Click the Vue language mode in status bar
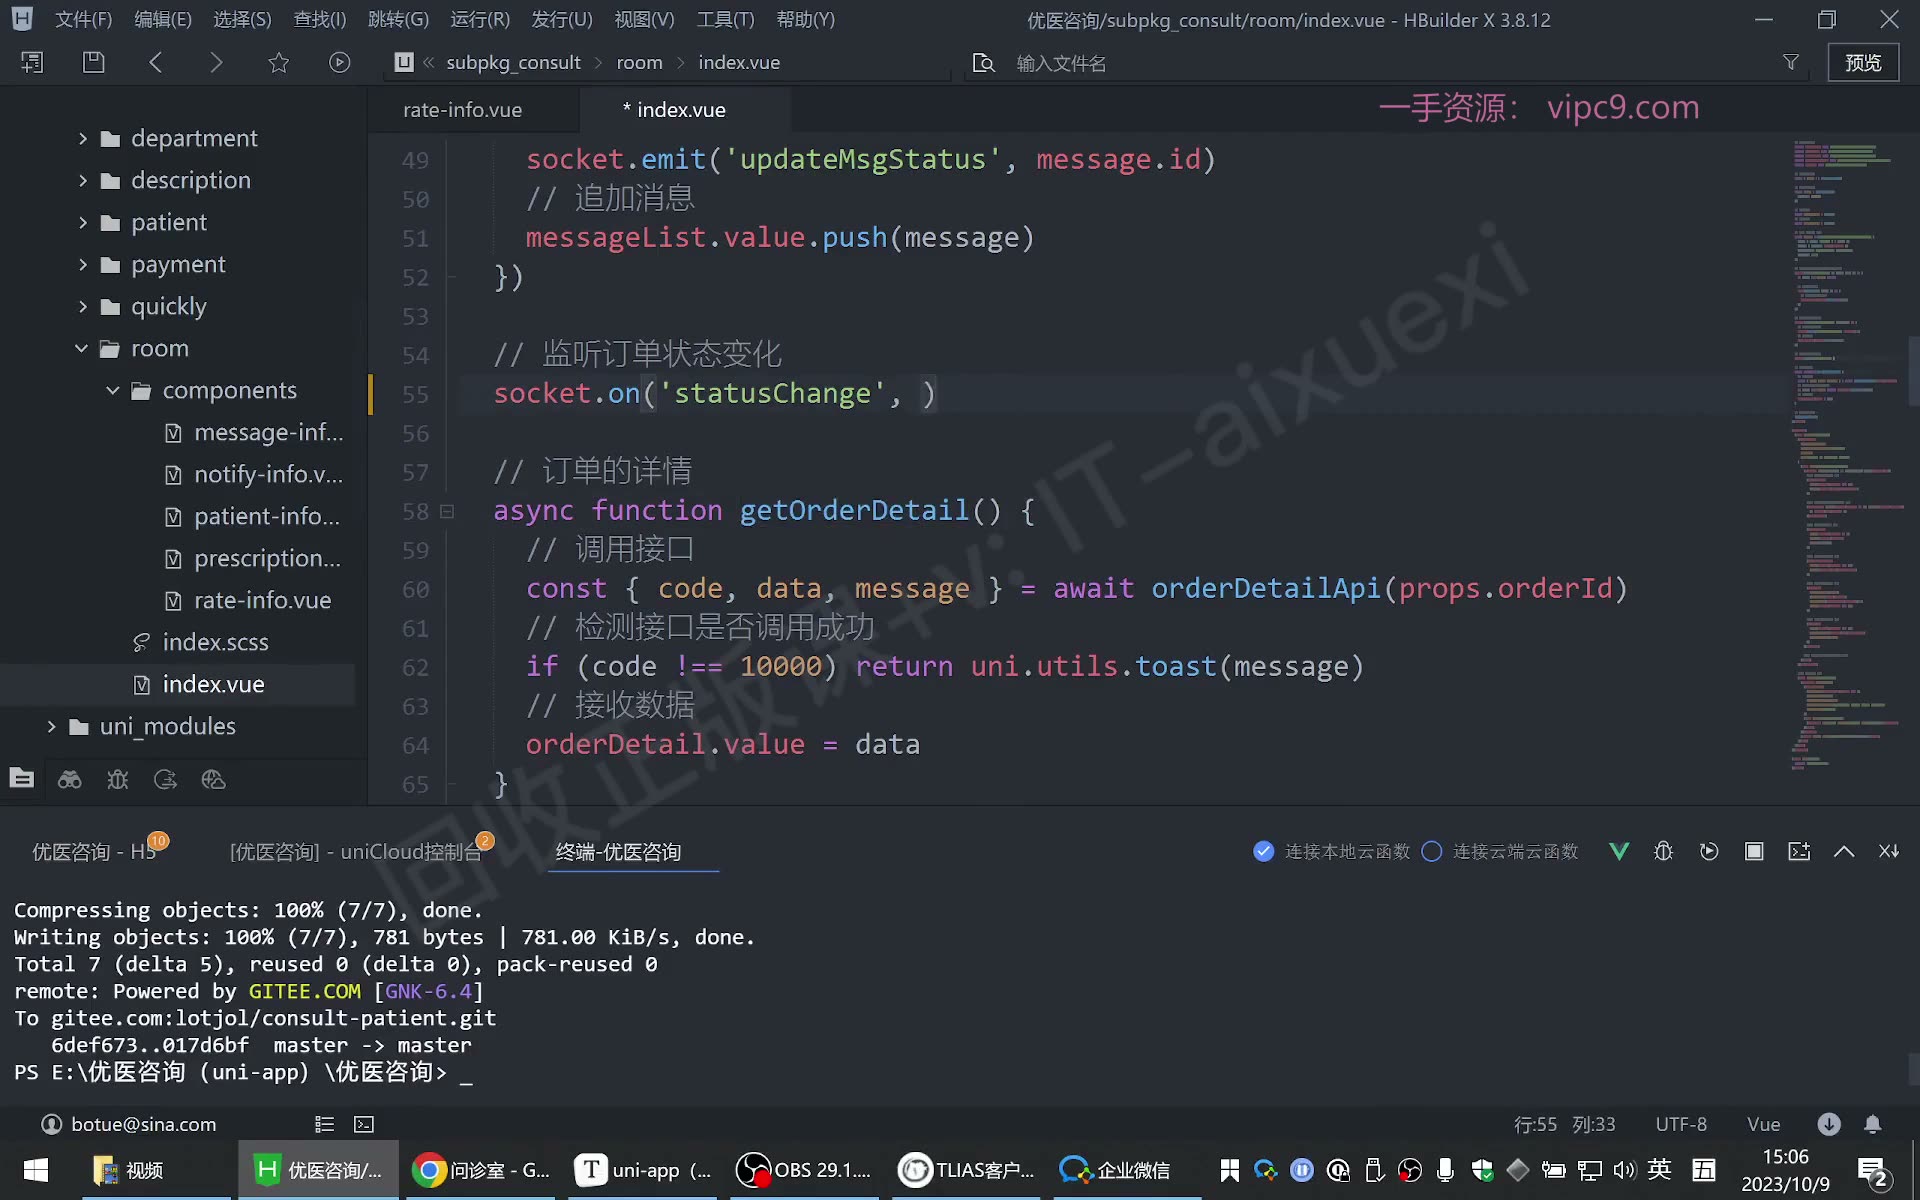1920x1200 pixels. [x=1763, y=1124]
